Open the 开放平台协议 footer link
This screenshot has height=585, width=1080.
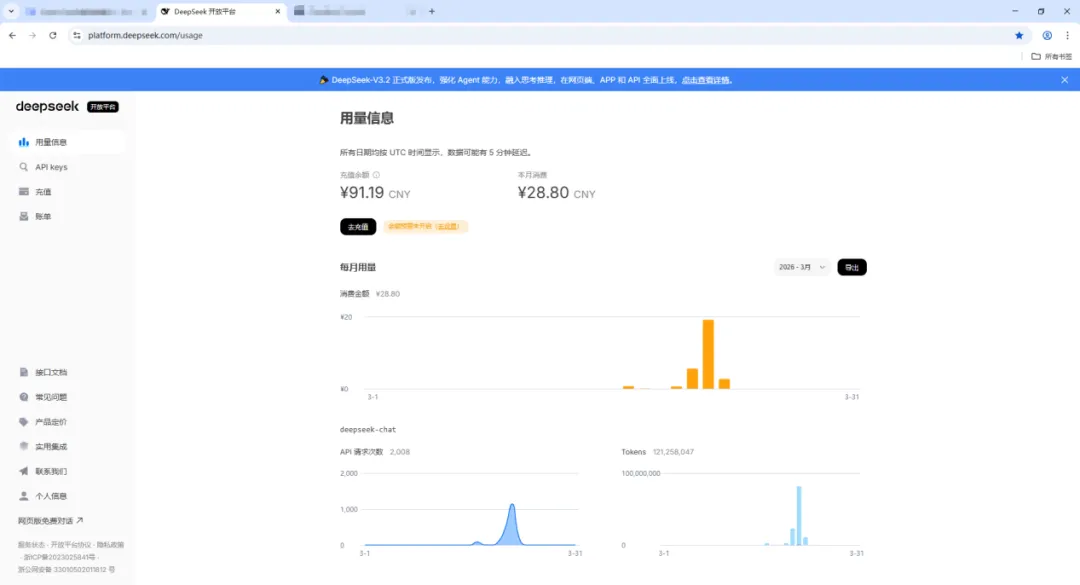(x=71, y=544)
